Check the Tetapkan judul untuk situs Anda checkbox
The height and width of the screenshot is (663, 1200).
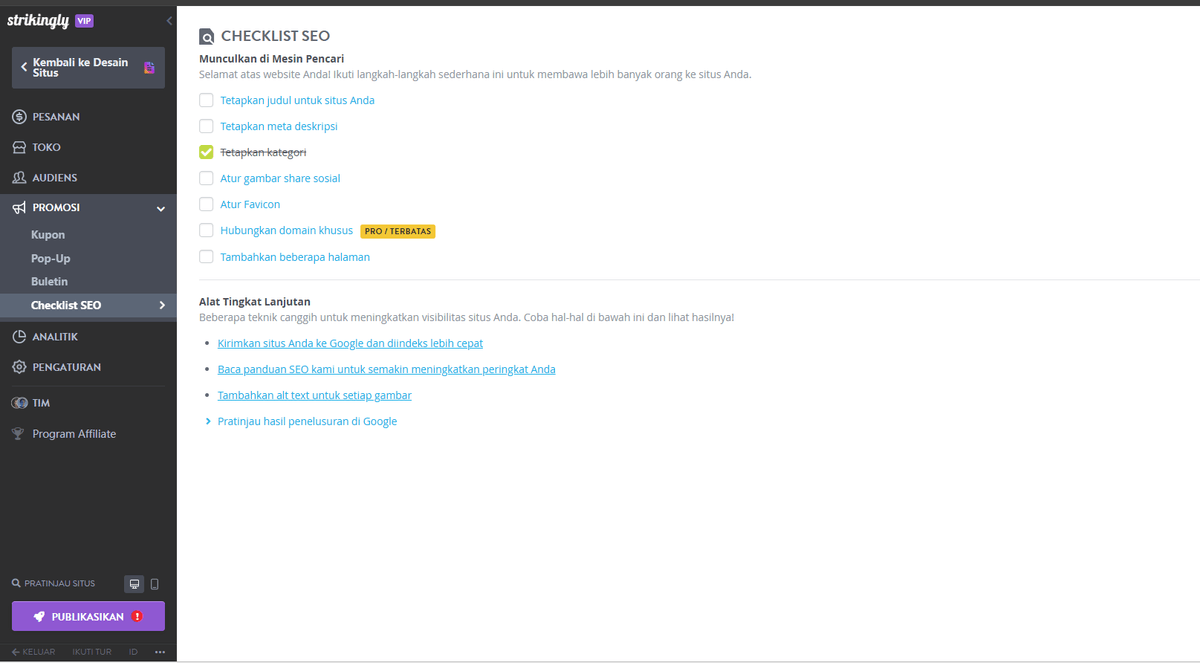(x=205, y=100)
